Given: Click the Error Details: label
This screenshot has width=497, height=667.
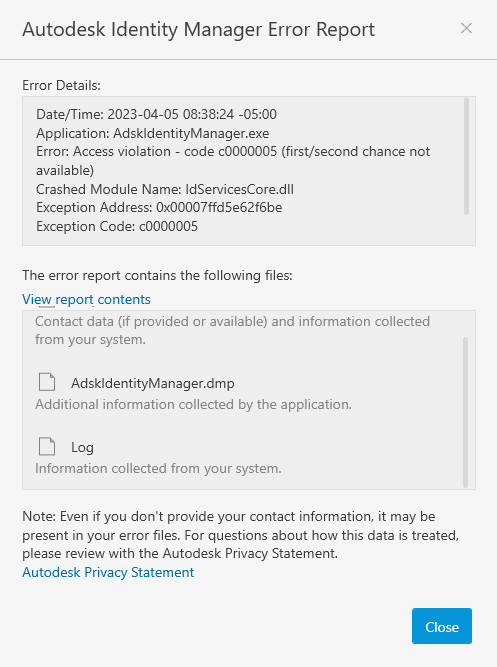Looking at the screenshot, I should [x=61, y=86].
